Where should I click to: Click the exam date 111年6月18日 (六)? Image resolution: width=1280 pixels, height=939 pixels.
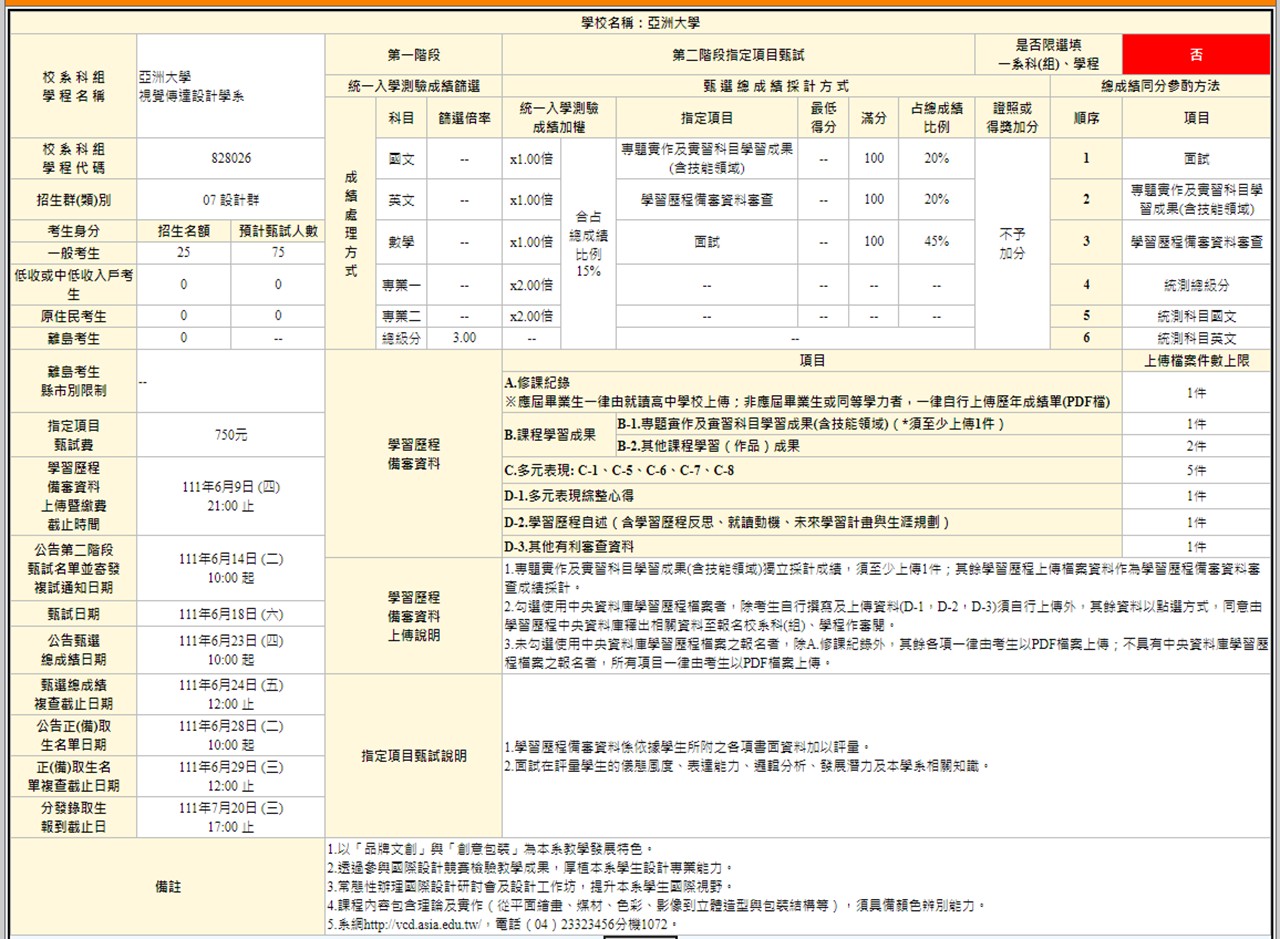pos(231,614)
